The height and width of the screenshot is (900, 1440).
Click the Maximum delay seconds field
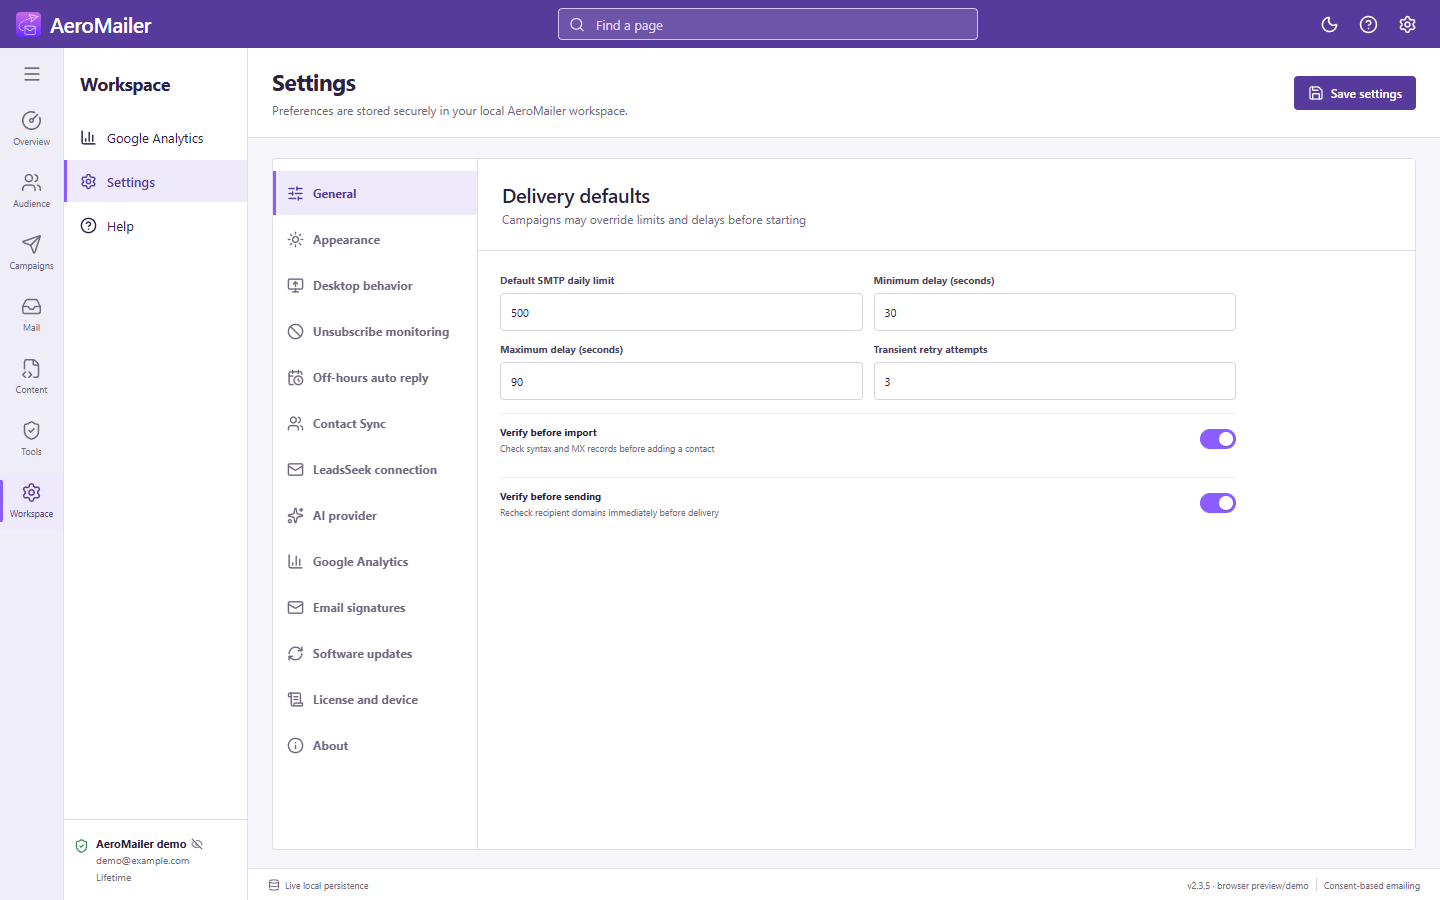click(x=681, y=381)
